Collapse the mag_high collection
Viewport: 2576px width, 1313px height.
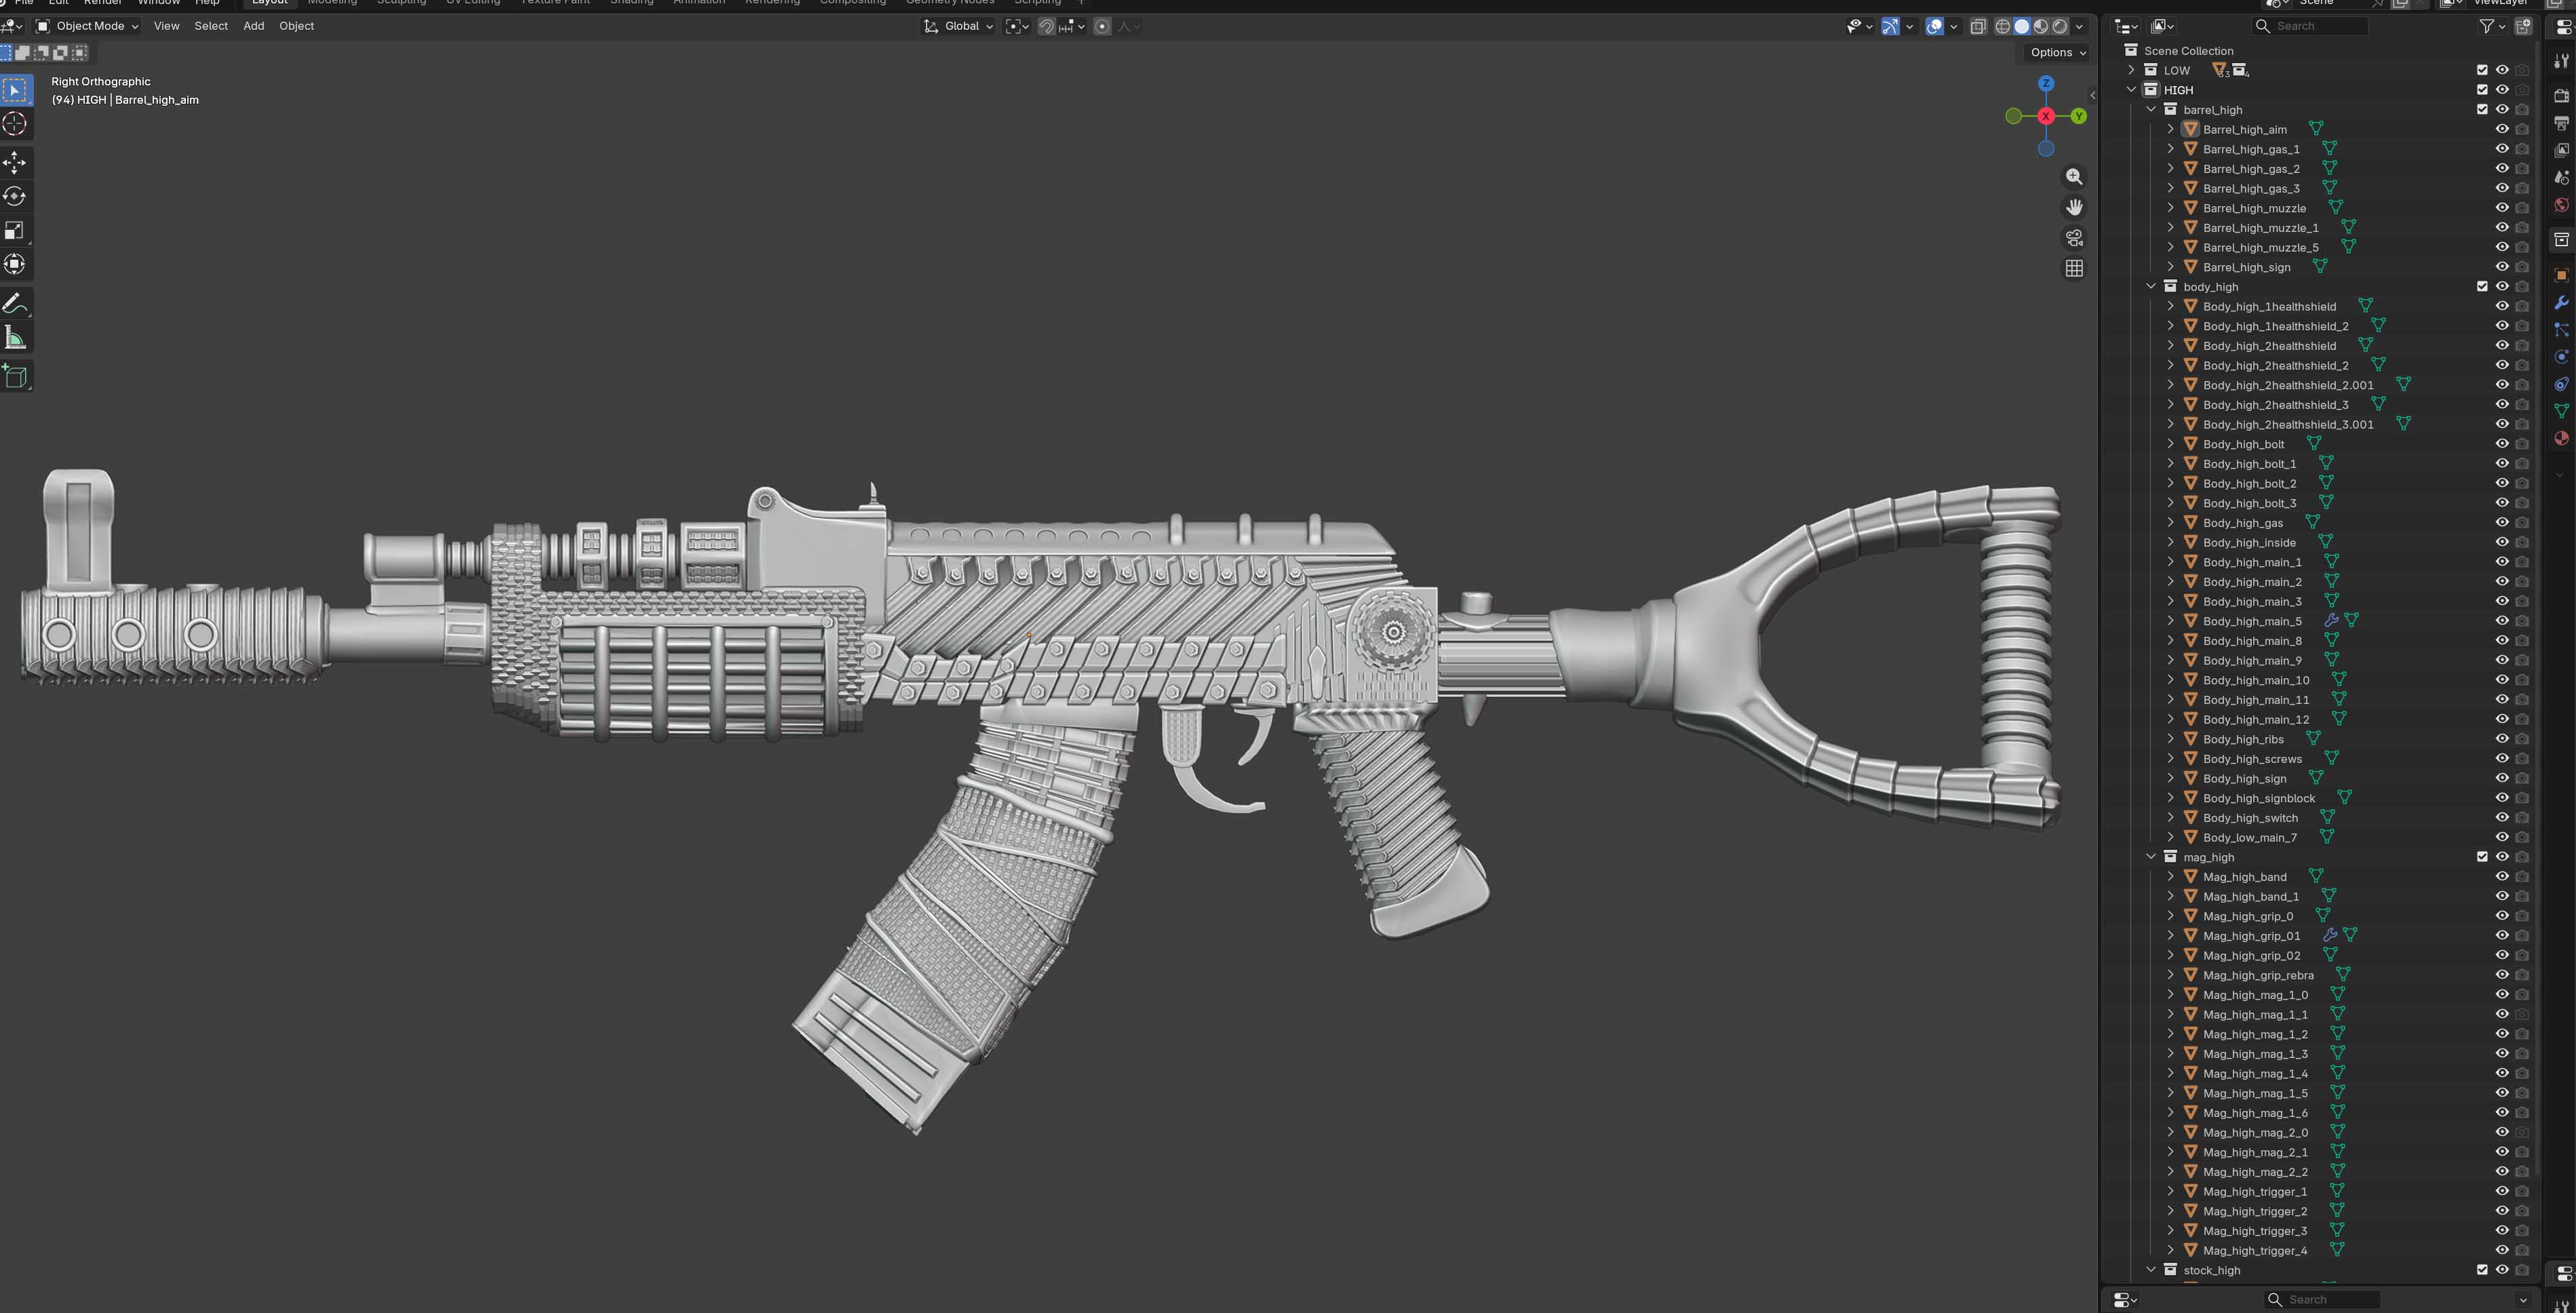(x=2151, y=857)
